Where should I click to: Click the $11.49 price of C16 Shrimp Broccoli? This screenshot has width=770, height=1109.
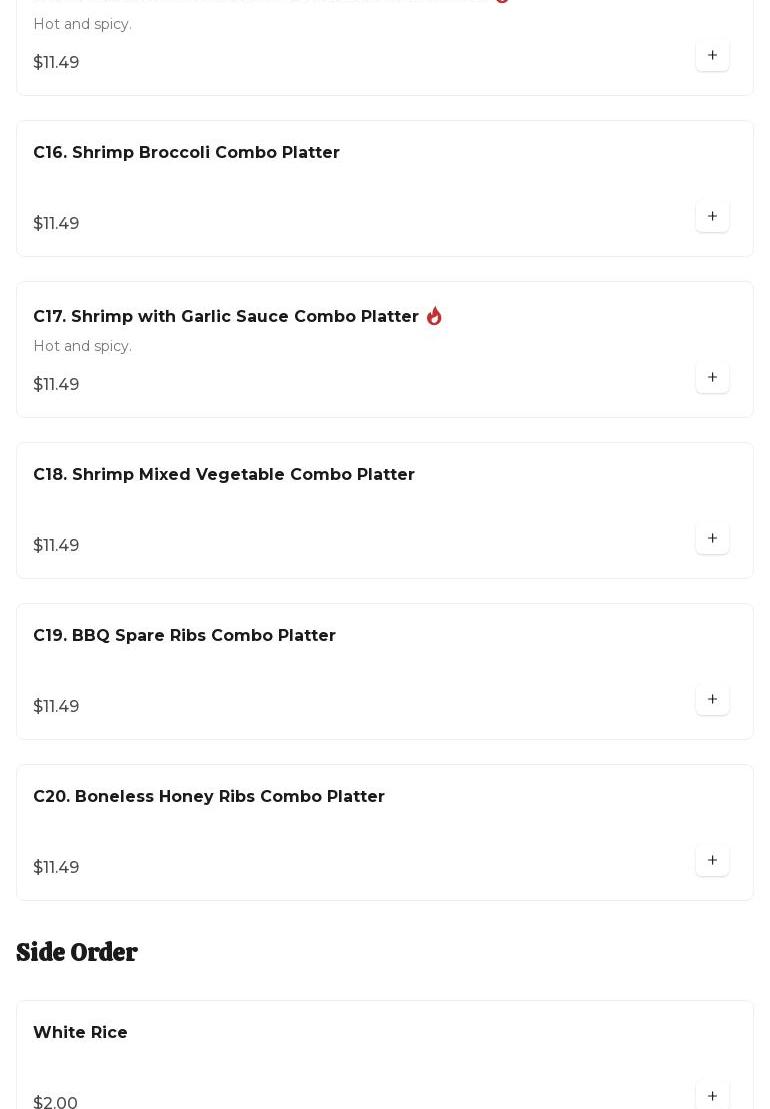[x=56, y=223]
